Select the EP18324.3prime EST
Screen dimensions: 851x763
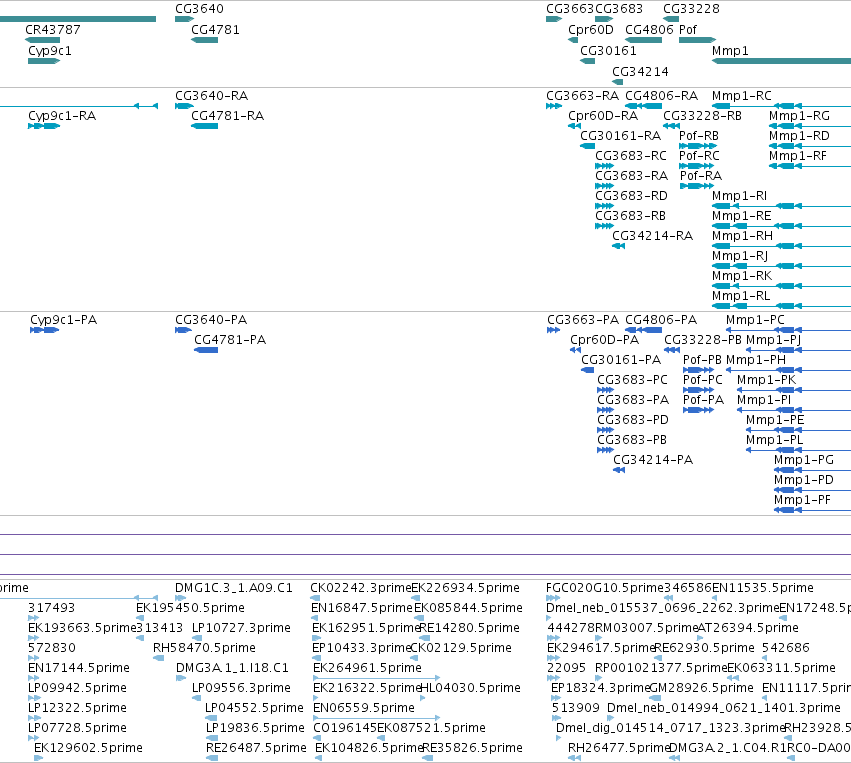click(556, 698)
